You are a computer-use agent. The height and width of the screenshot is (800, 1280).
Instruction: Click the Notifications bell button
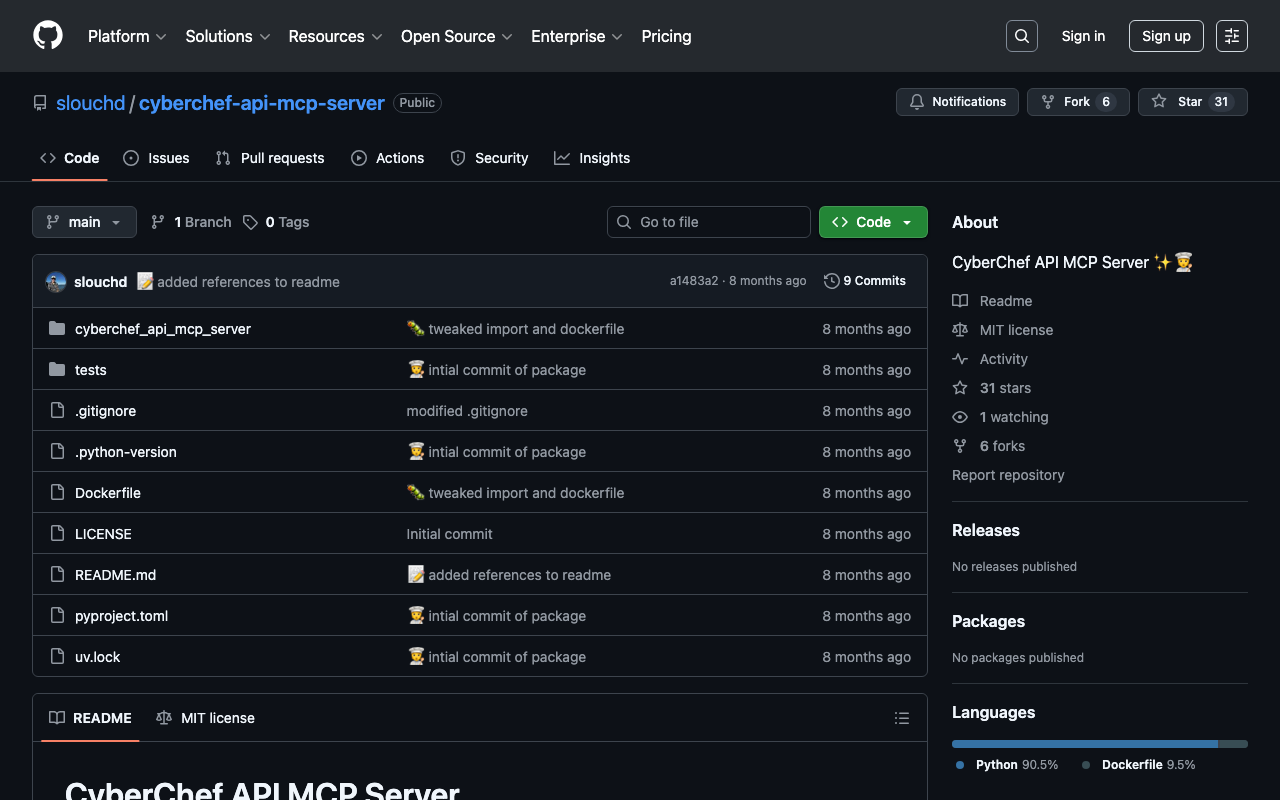coord(957,102)
